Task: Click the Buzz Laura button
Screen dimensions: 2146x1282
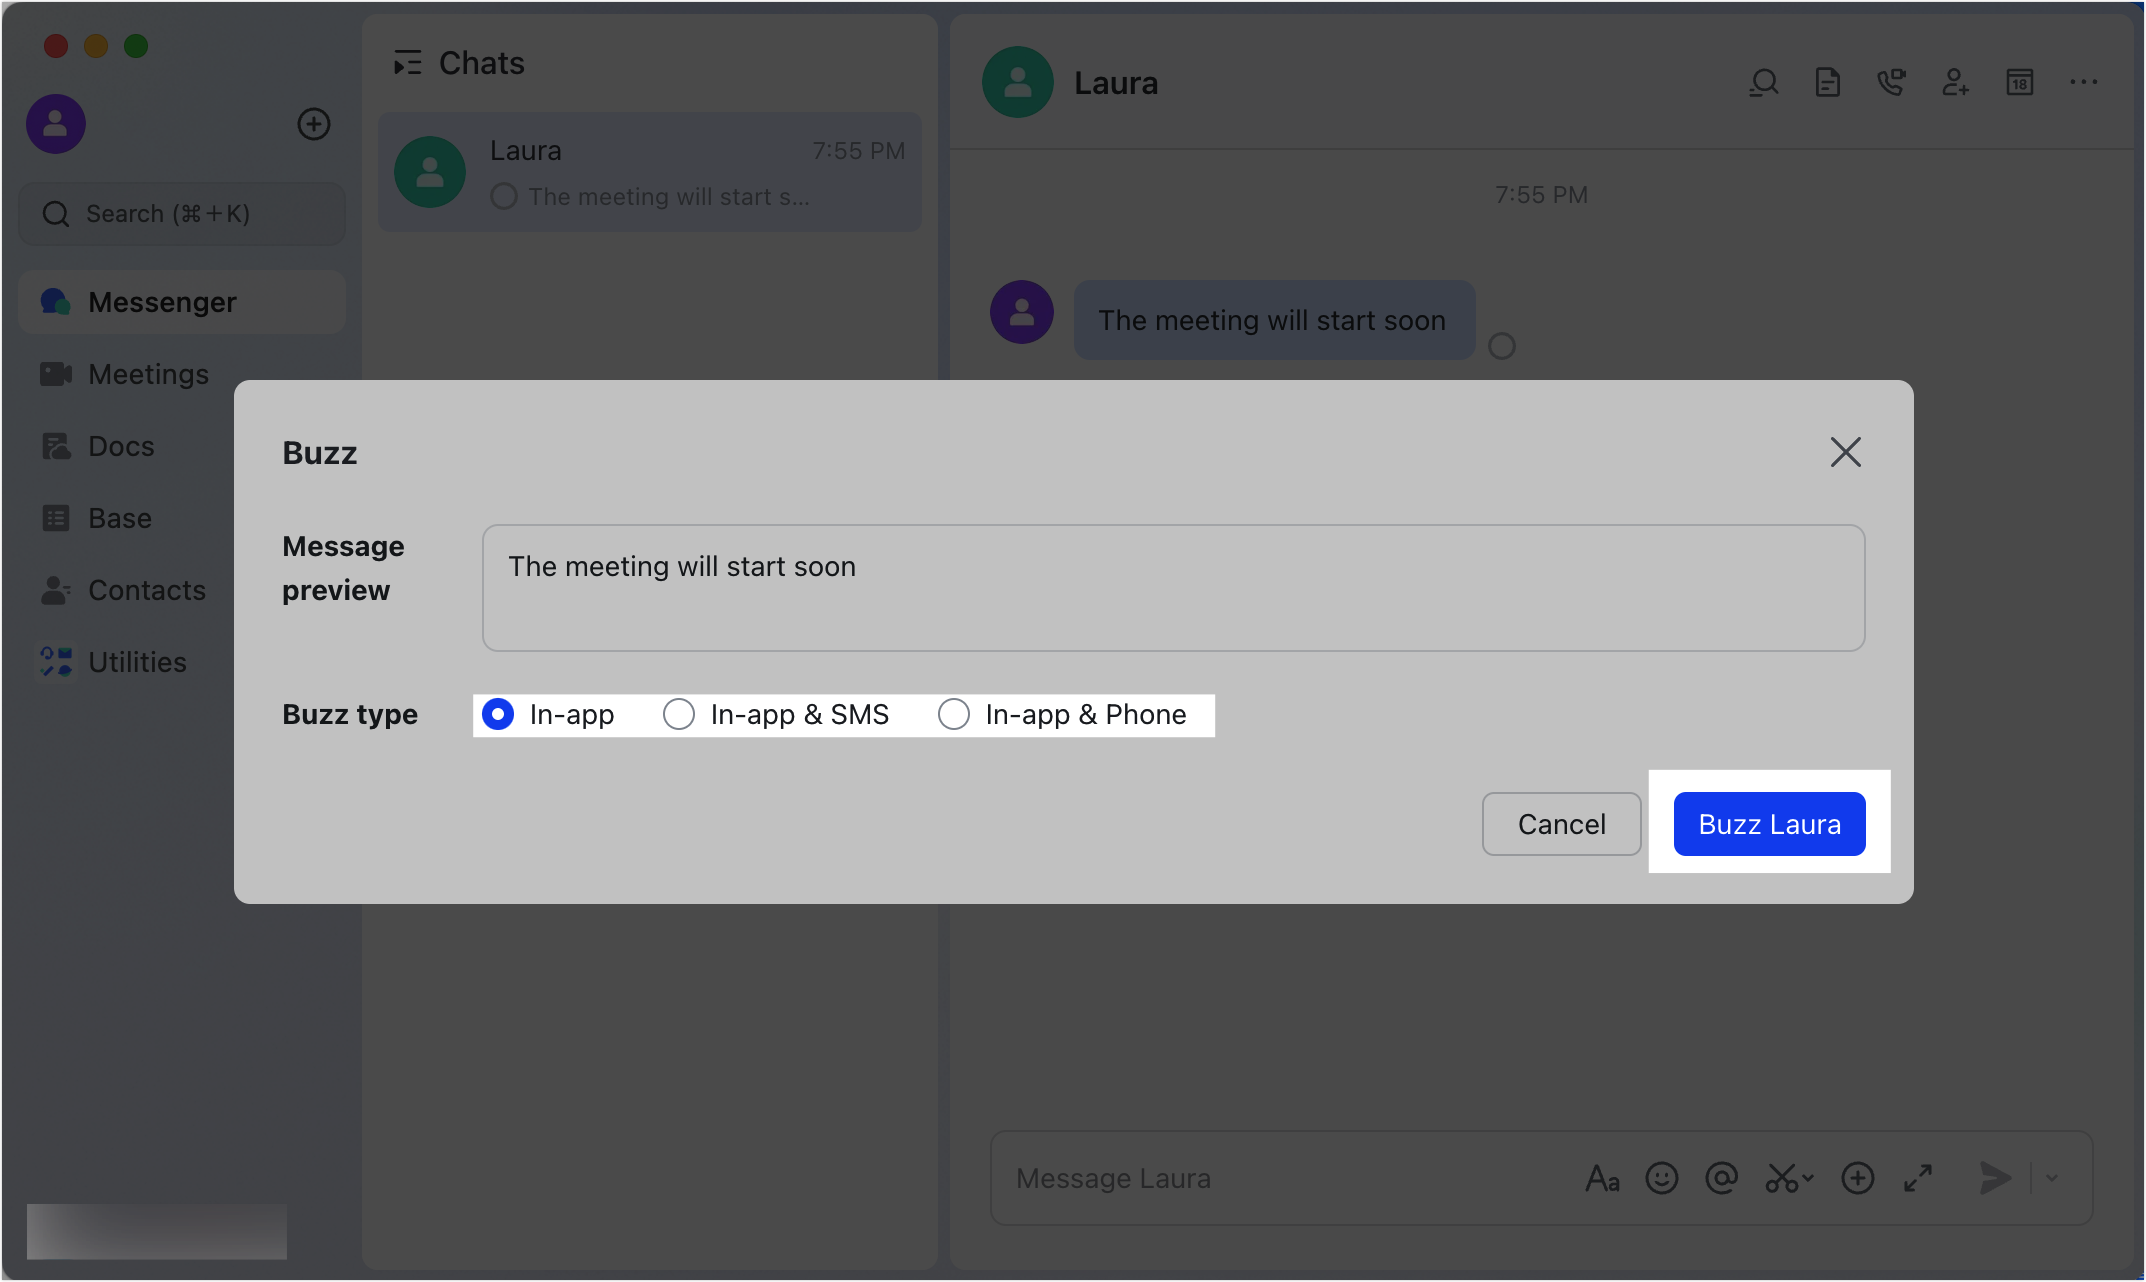Action: click(1769, 824)
